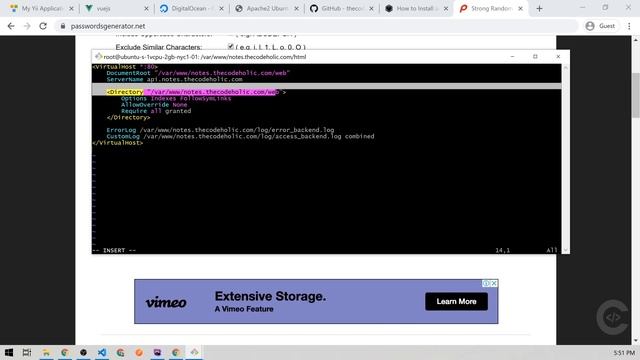The image size is (640, 360).
Task: Click the browser page vertical scrollbar
Action: [x=636, y=95]
